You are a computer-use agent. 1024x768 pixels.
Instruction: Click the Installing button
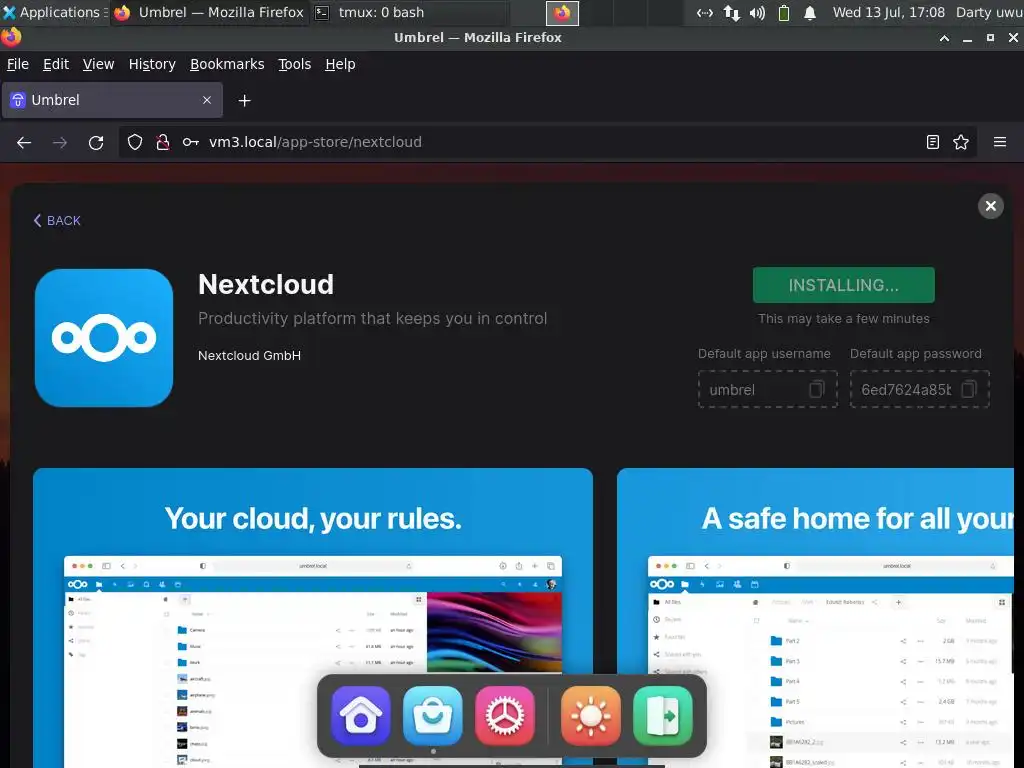pos(843,285)
